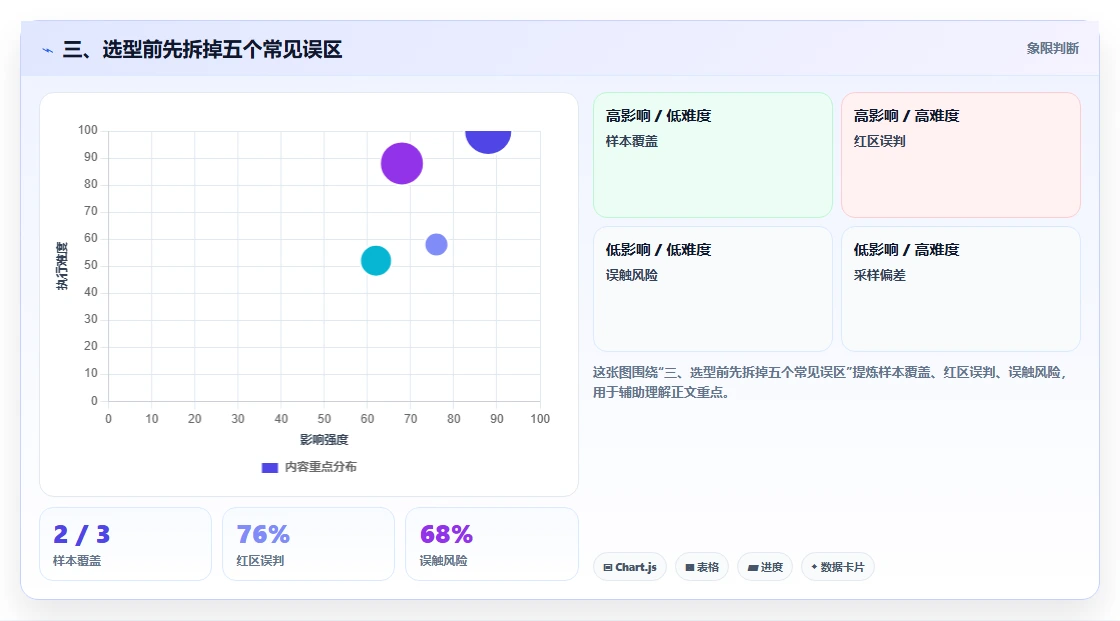The width and height of the screenshot is (1120, 621).
Task: Select the 高影响 / 高难度 quadrant card
Action: tap(961, 155)
